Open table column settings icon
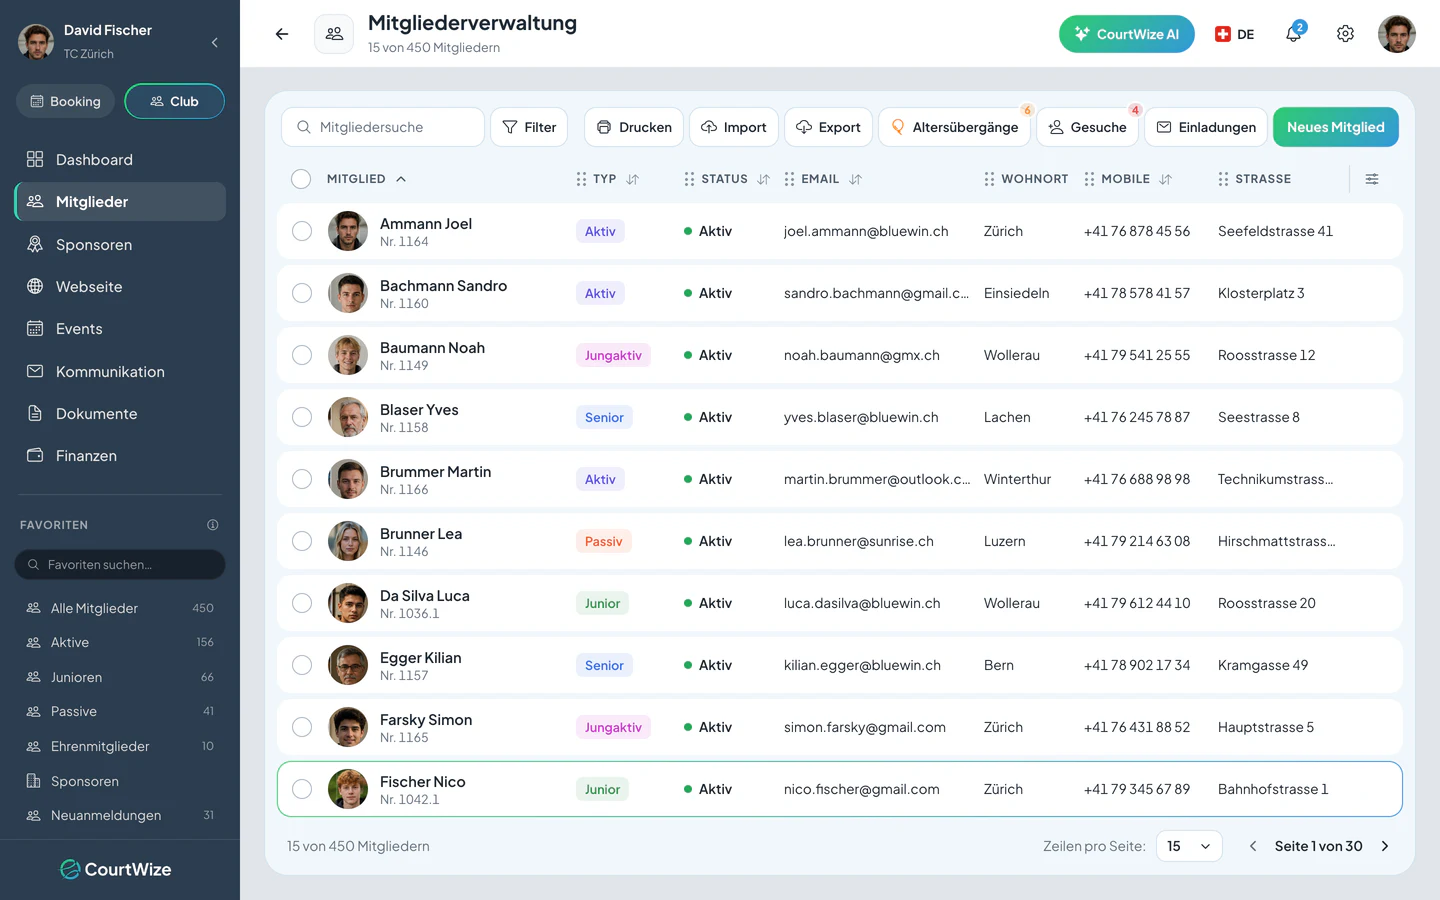Screen dimensions: 1440x900 [1372, 179]
